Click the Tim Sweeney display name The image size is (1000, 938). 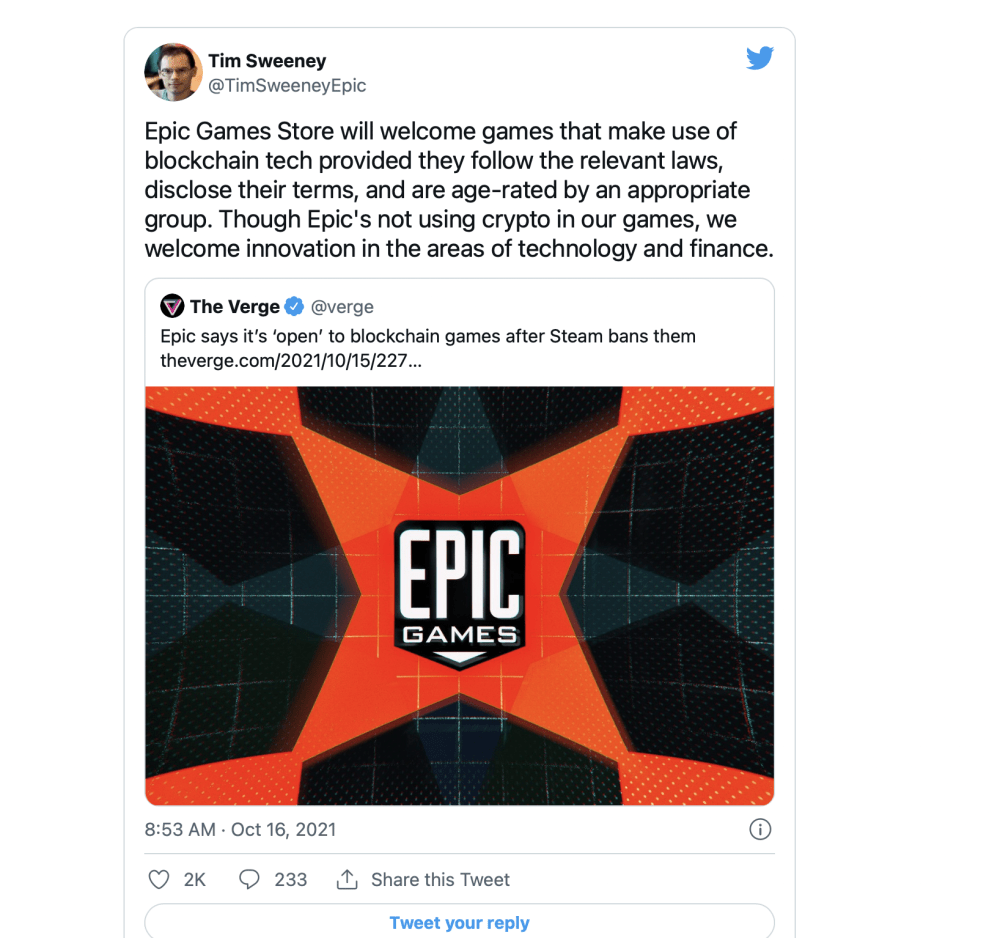click(267, 61)
